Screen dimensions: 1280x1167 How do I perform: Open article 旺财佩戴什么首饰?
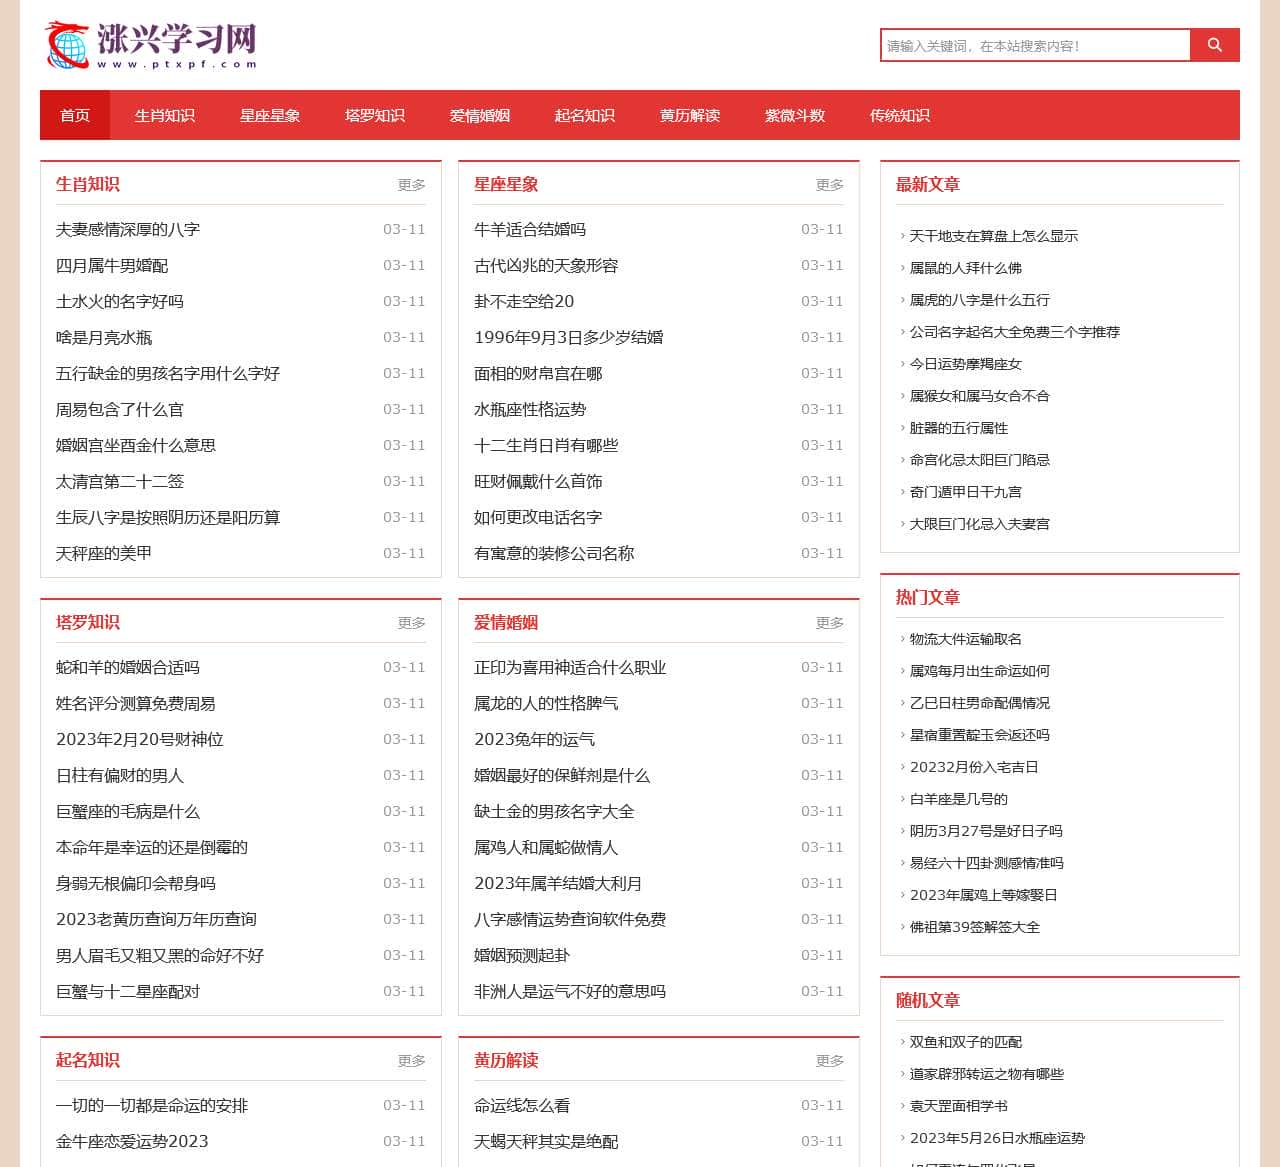pos(538,481)
